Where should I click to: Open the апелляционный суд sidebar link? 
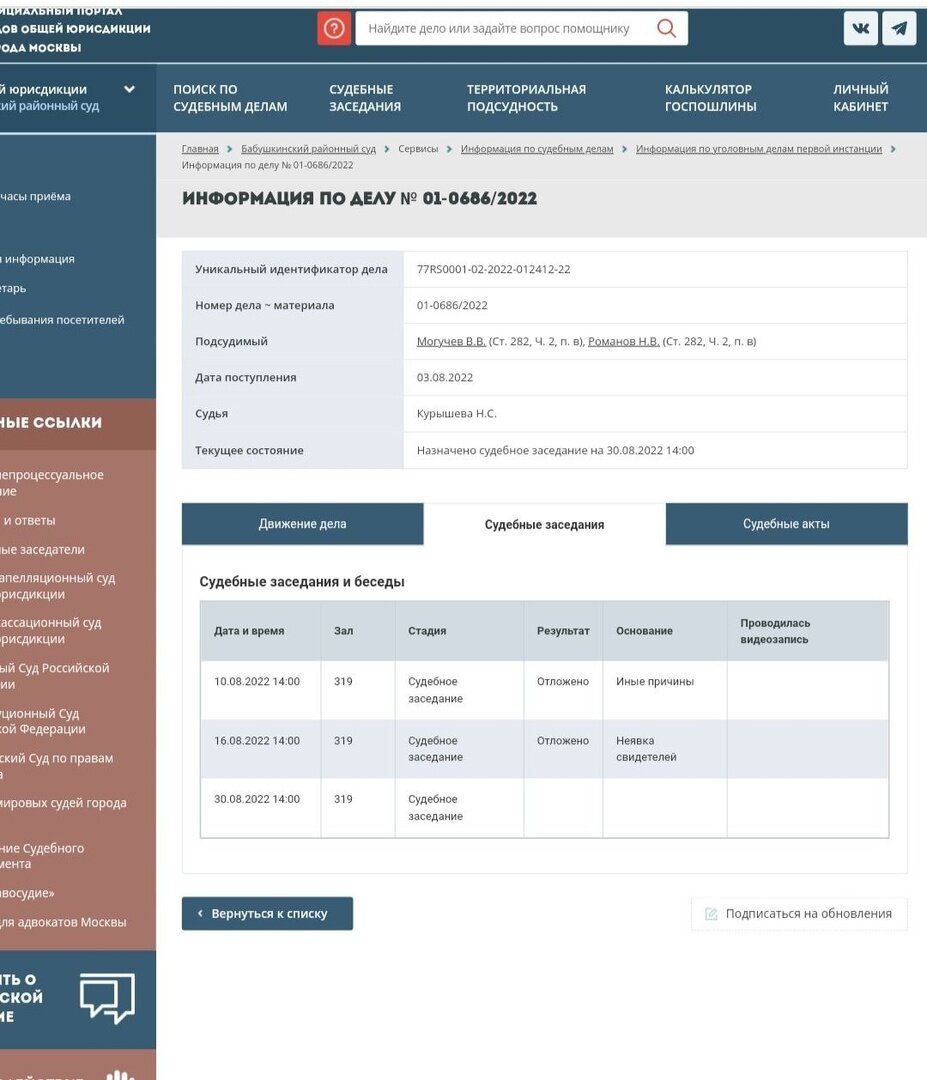coord(58,585)
